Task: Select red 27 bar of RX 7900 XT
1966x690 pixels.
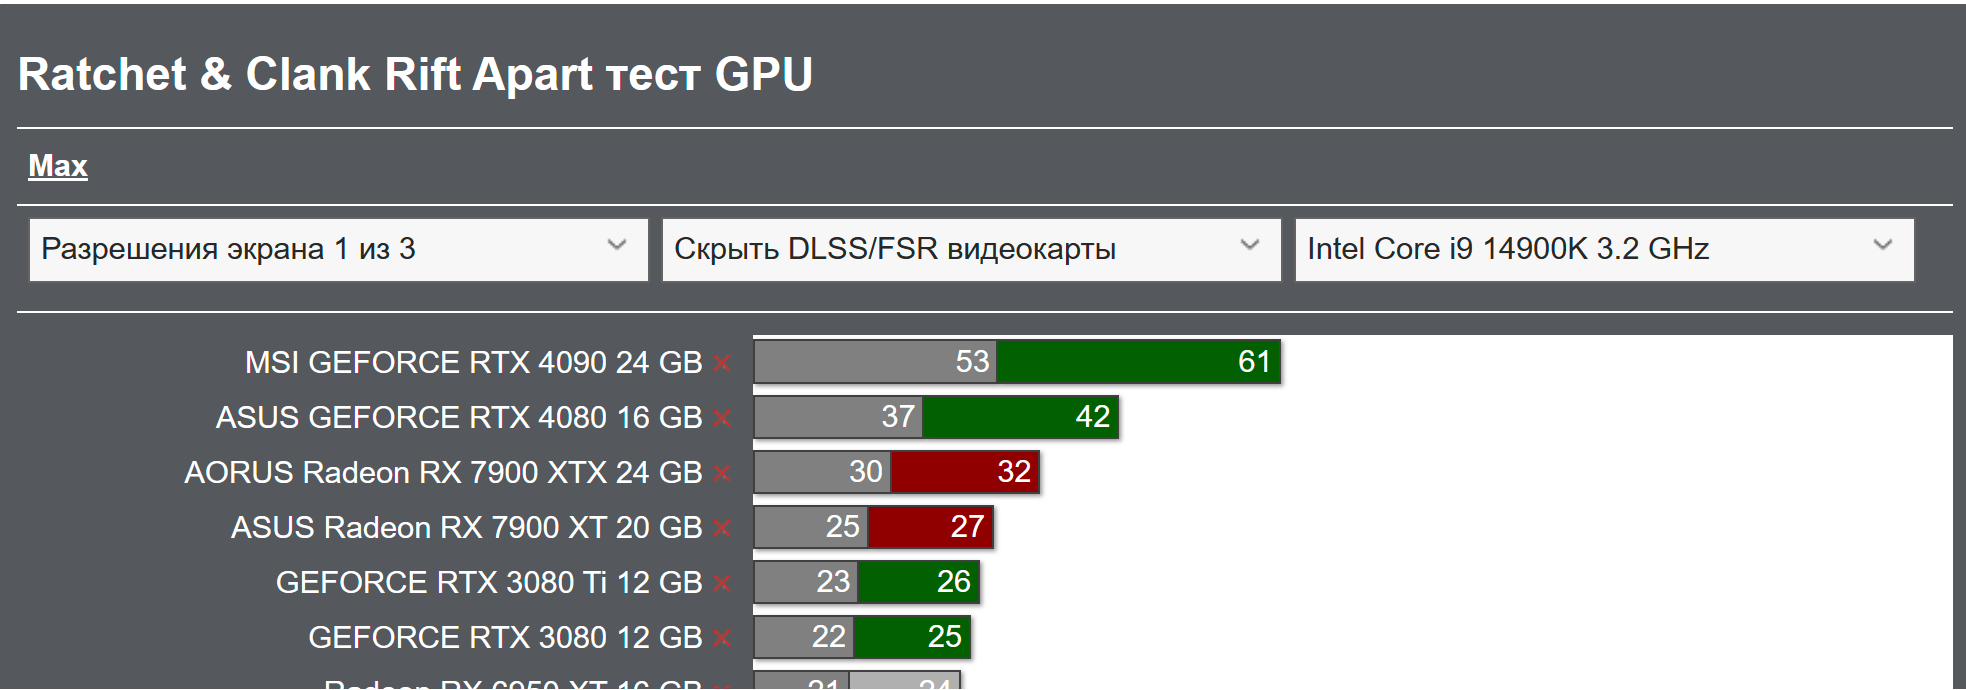Action: (x=930, y=527)
